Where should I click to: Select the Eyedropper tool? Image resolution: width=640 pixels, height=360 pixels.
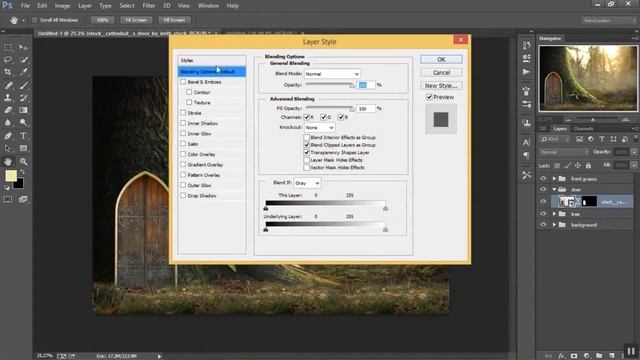tap(23, 72)
